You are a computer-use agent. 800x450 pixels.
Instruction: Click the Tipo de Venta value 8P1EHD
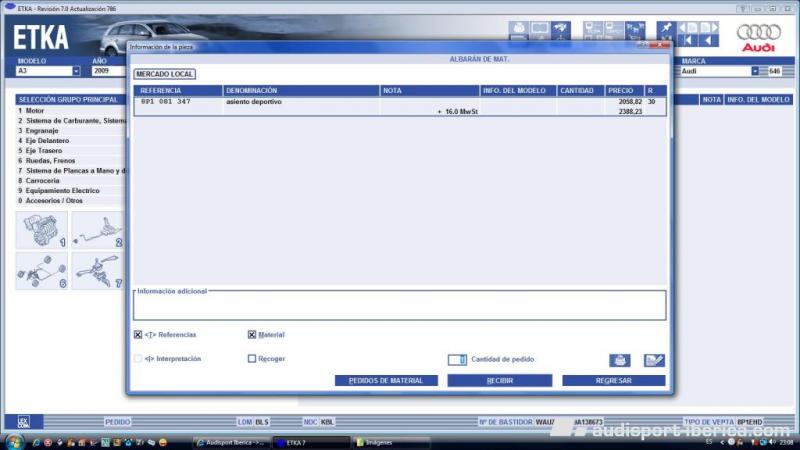tap(749, 422)
